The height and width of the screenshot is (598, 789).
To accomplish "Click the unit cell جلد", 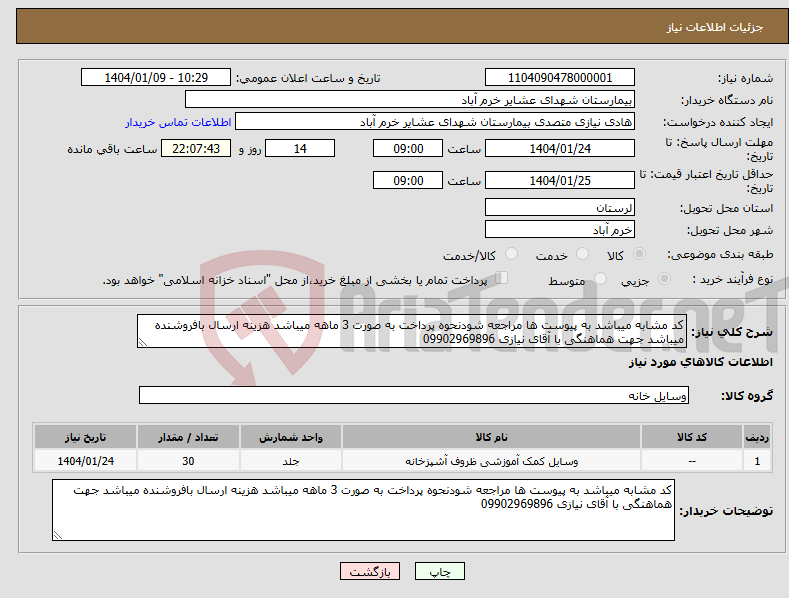I will (x=291, y=461).
